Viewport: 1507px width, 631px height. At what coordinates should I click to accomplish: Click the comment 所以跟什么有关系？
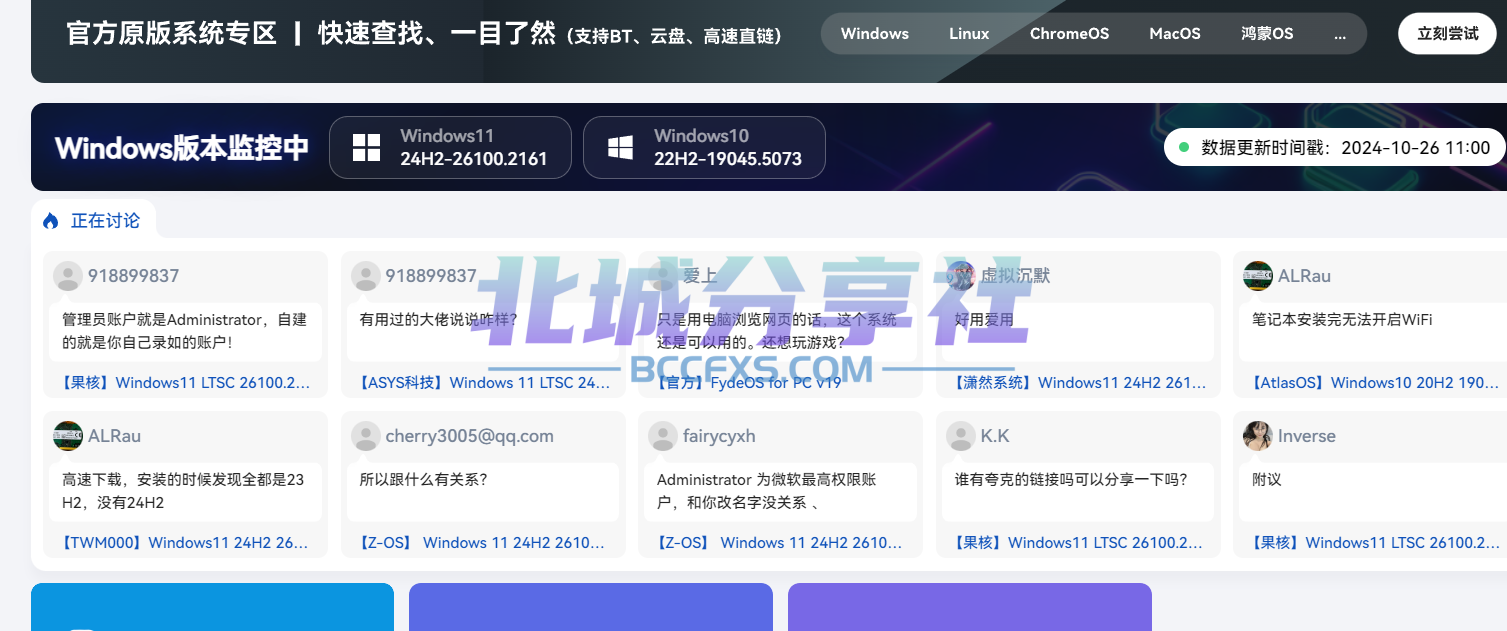[x=423, y=480]
